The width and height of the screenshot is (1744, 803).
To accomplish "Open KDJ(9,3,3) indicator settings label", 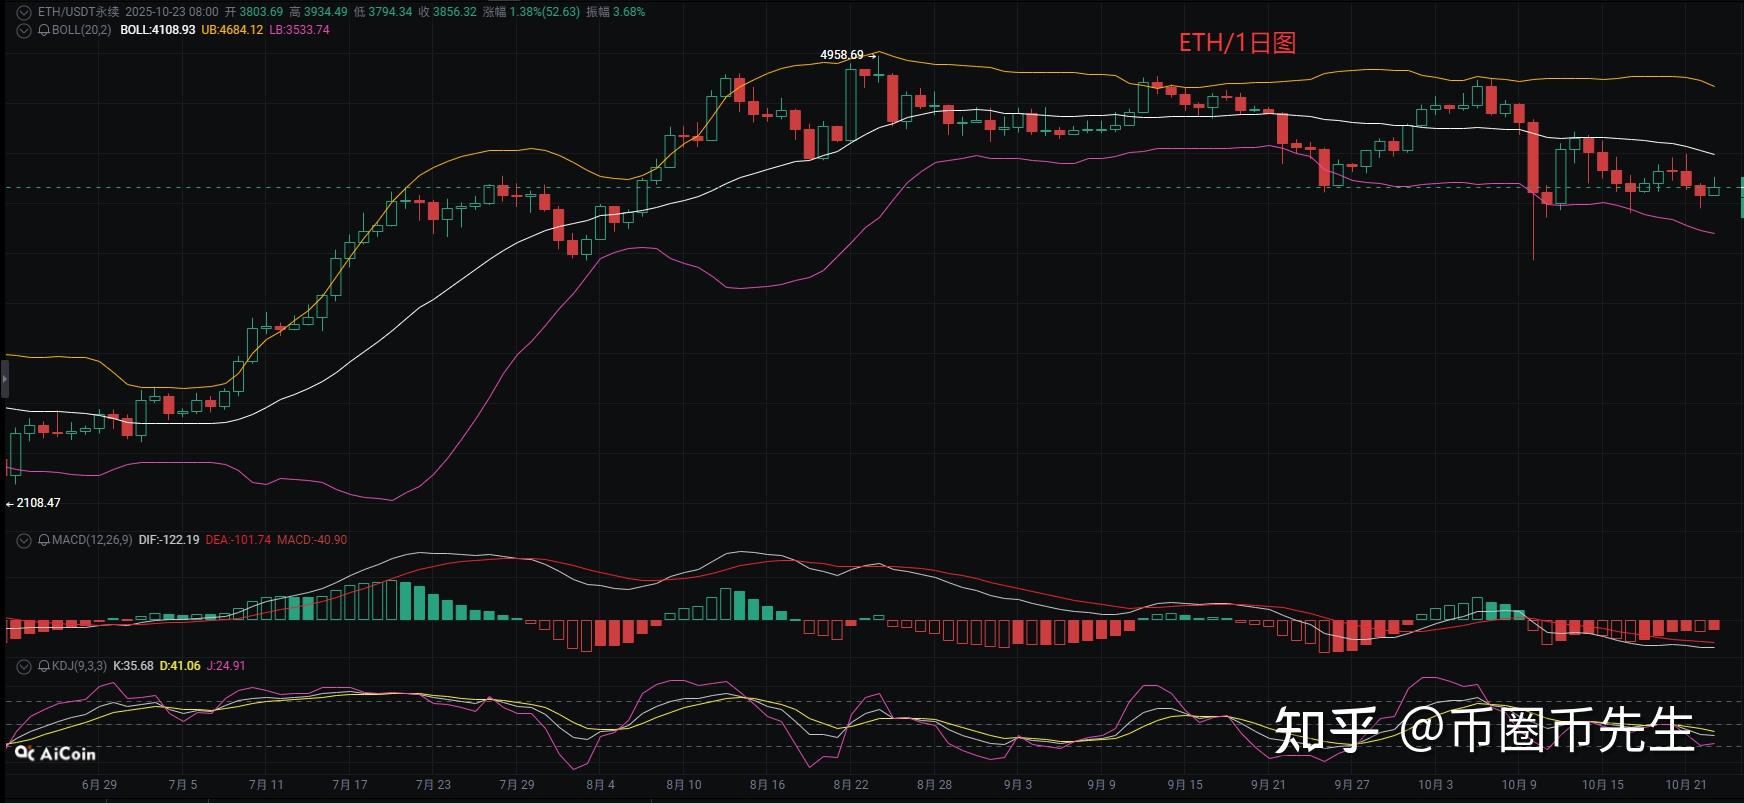I will (79, 666).
